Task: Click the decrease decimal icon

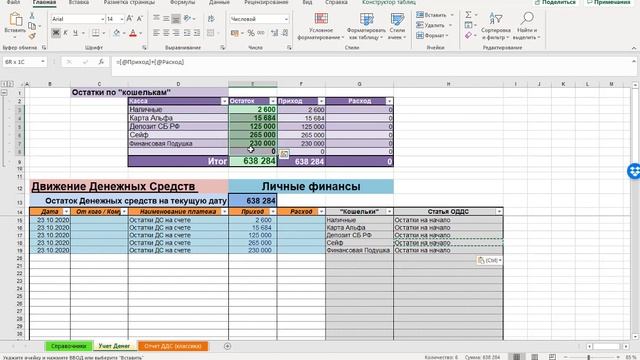Action: click(x=285, y=33)
